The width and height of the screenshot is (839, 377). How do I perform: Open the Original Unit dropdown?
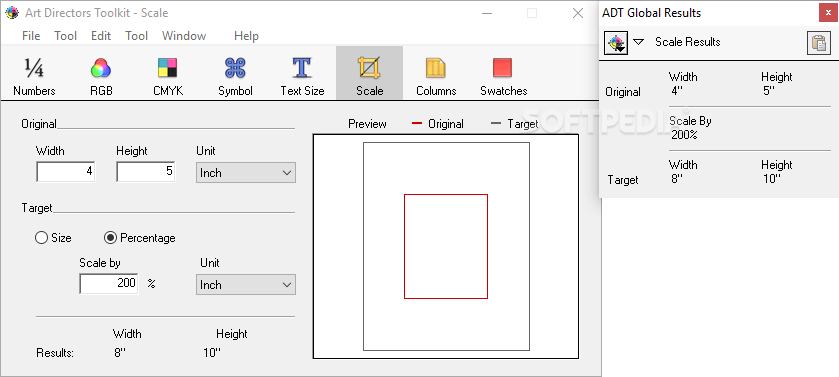click(x=246, y=173)
